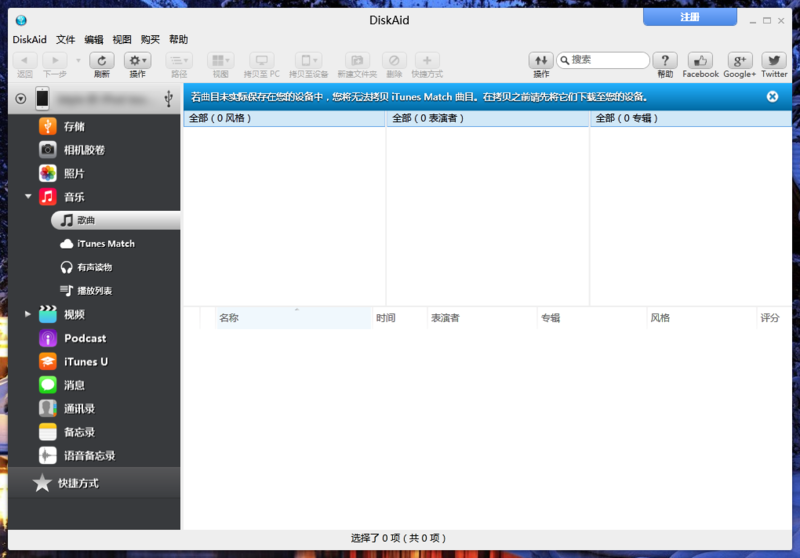Screen dimensions: 800x558
Task: Click the Shortcuts (快捷方式) star section
Action: 94,483
